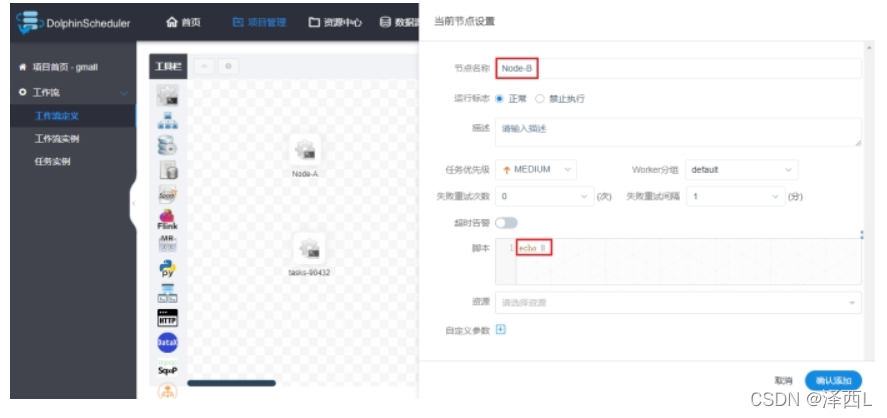Open the 资源 resource selection dropdown
The height and width of the screenshot is (418, 887).
point(678,303)
